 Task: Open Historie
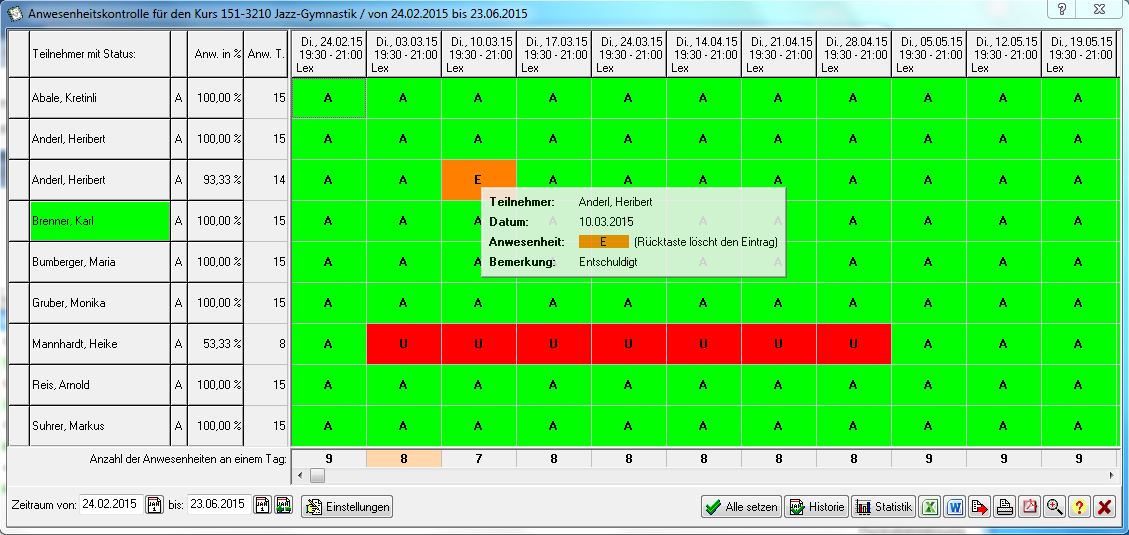pyautogui.click(x=817, y=507)
